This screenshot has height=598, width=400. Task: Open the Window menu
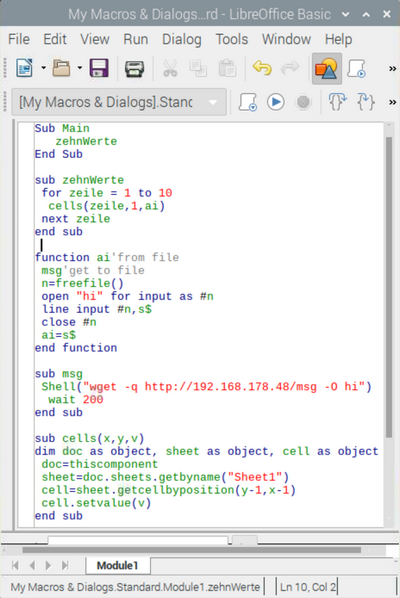286,39
